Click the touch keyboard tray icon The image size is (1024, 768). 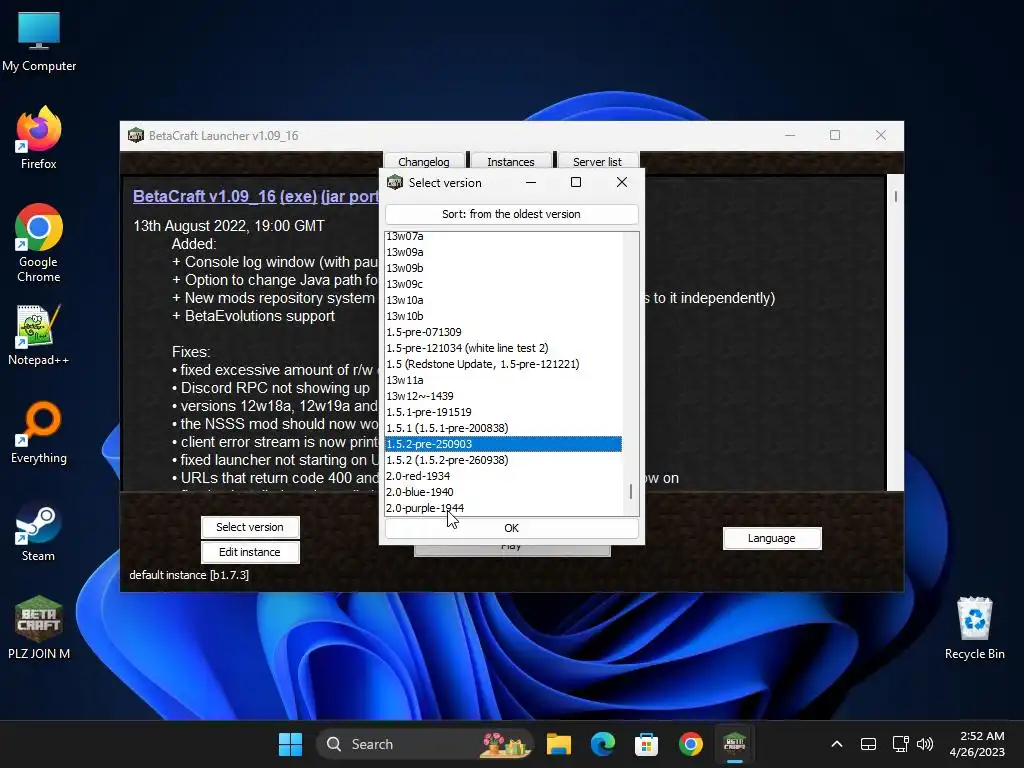point(869,744)
